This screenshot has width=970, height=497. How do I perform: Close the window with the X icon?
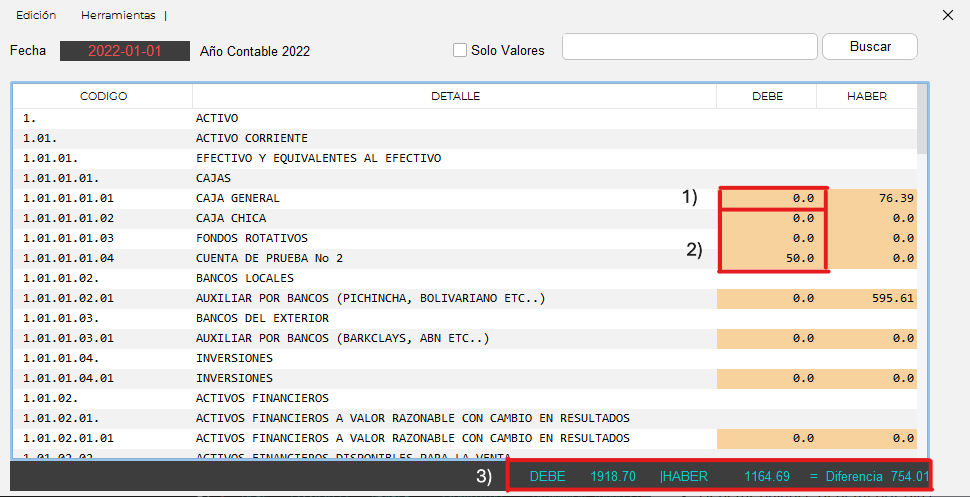[x=948, y=15]
